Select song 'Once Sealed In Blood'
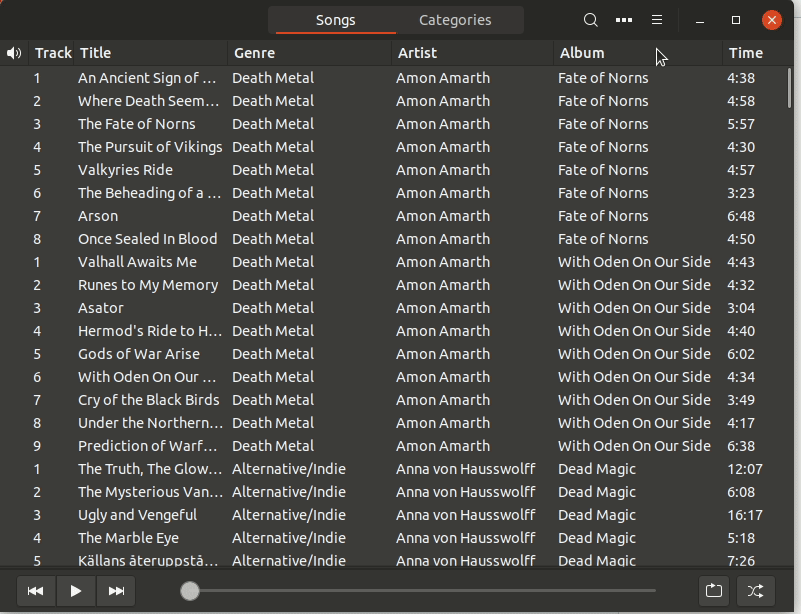 coord(148,239)
